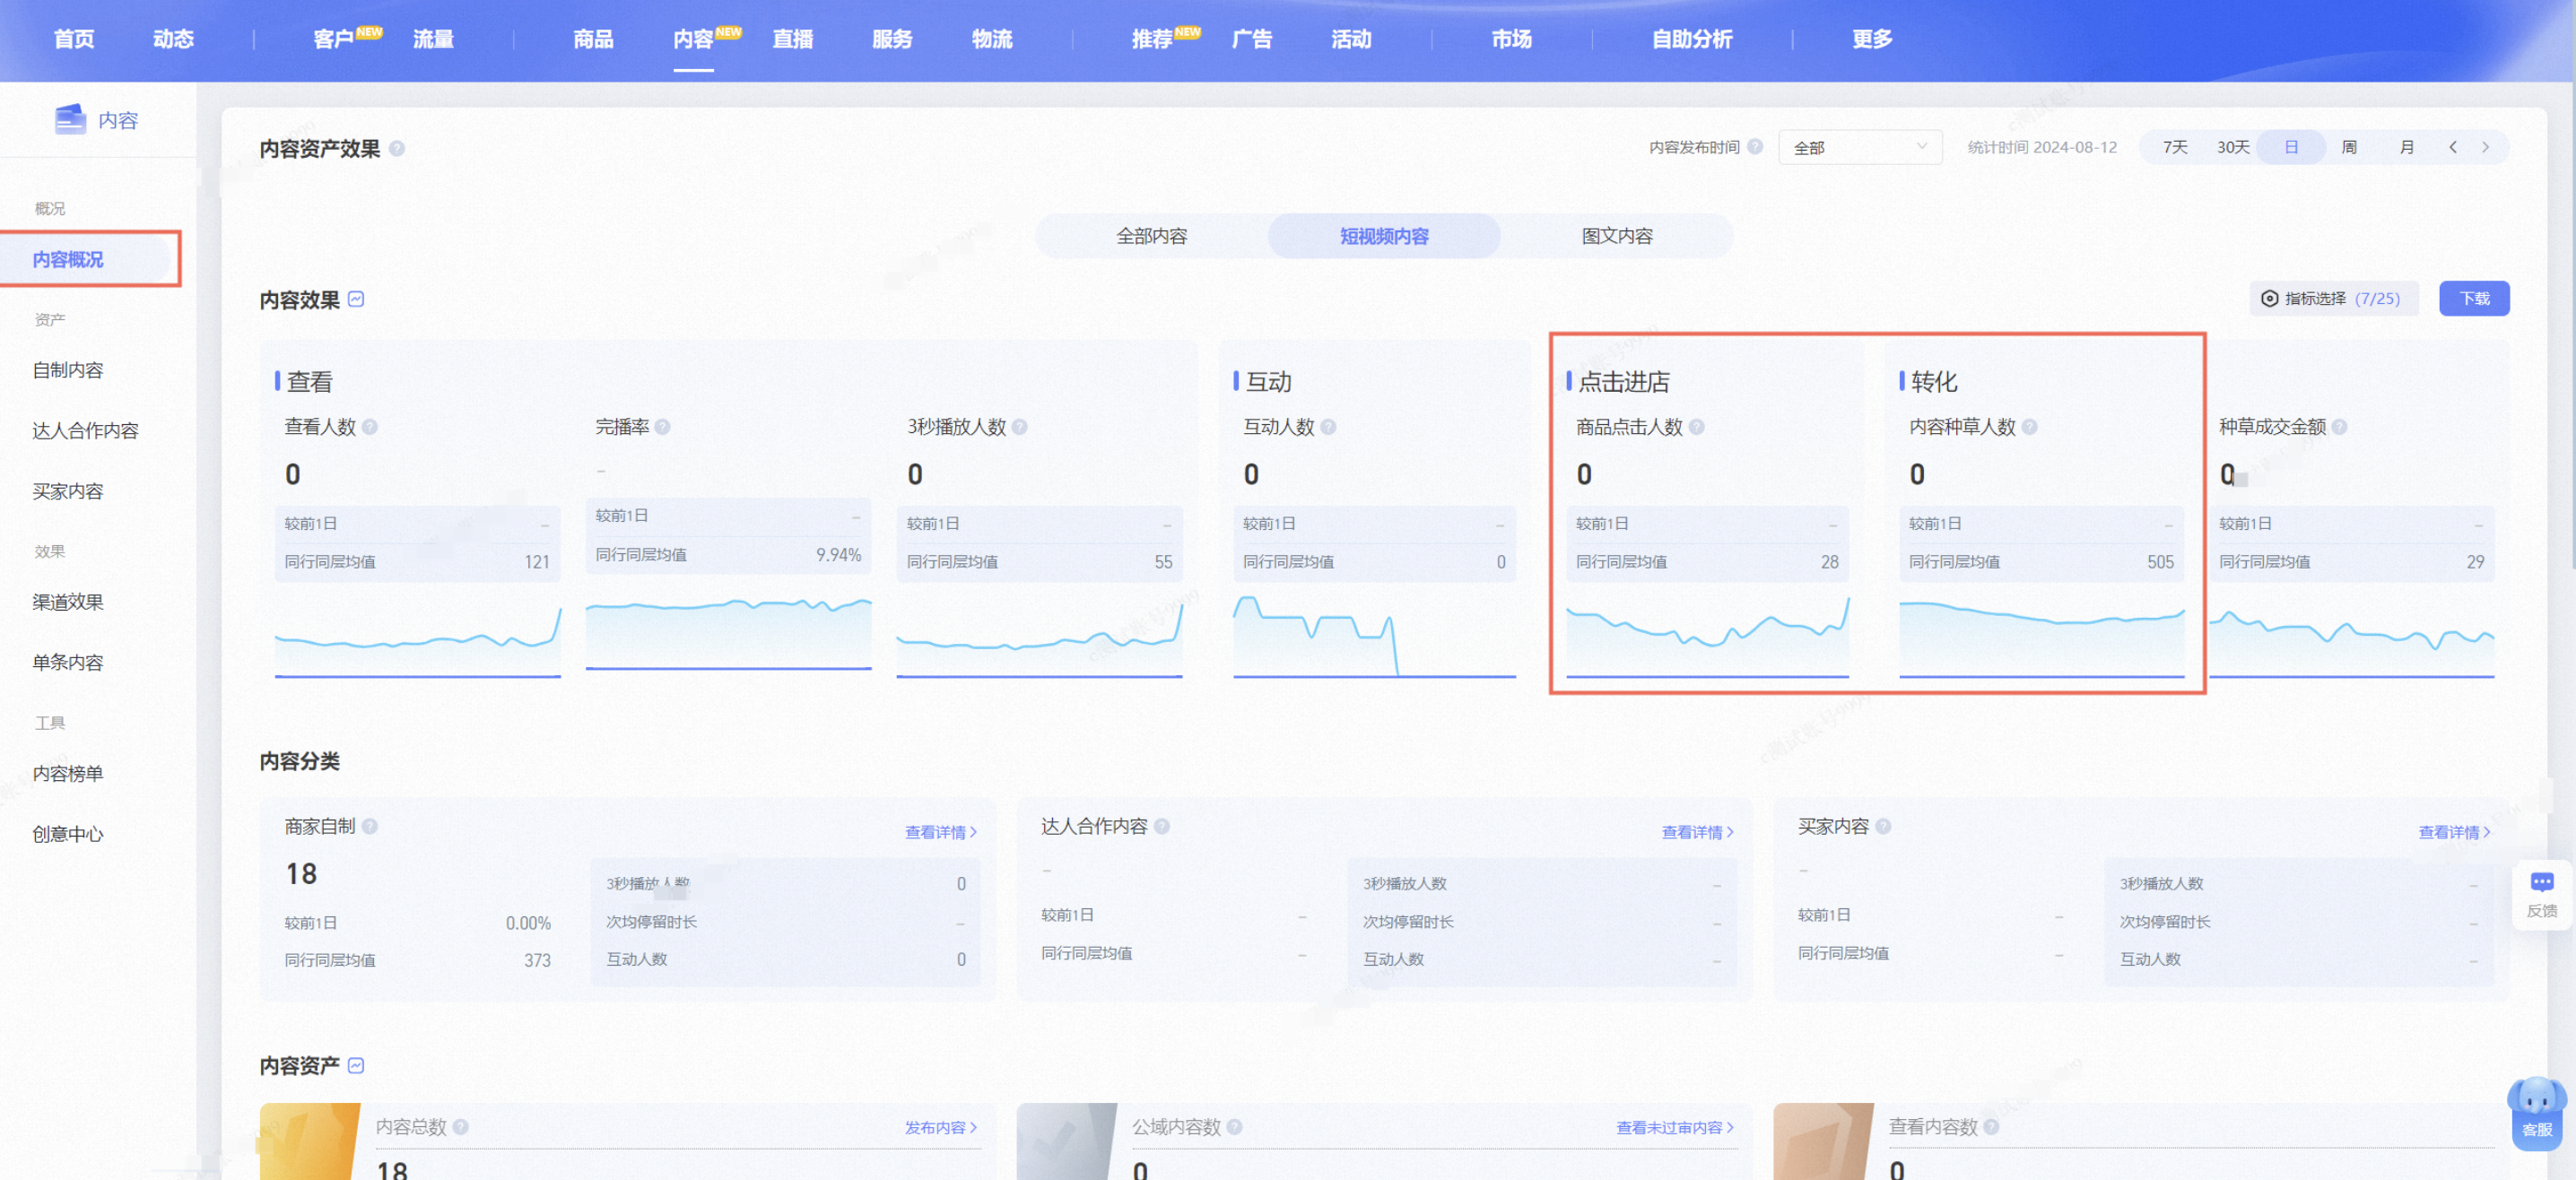
Task: Open the 流量 top nav tab
Action: pyautogui.click(x=433, y=39)
